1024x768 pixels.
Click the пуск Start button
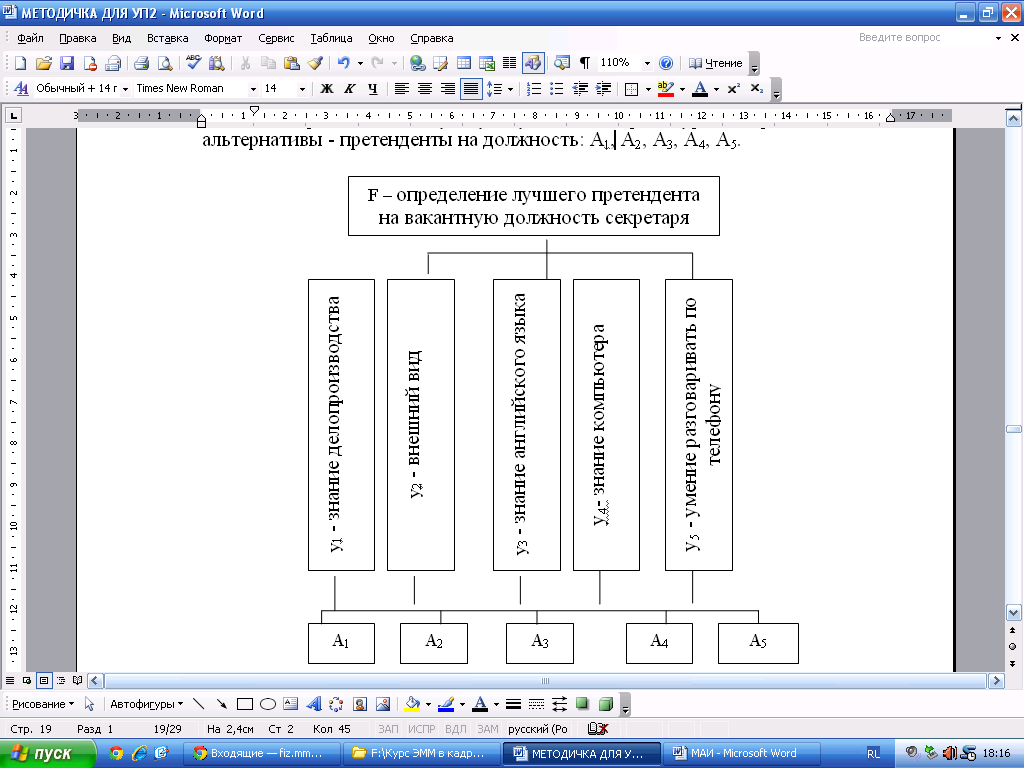click(47, 753)
